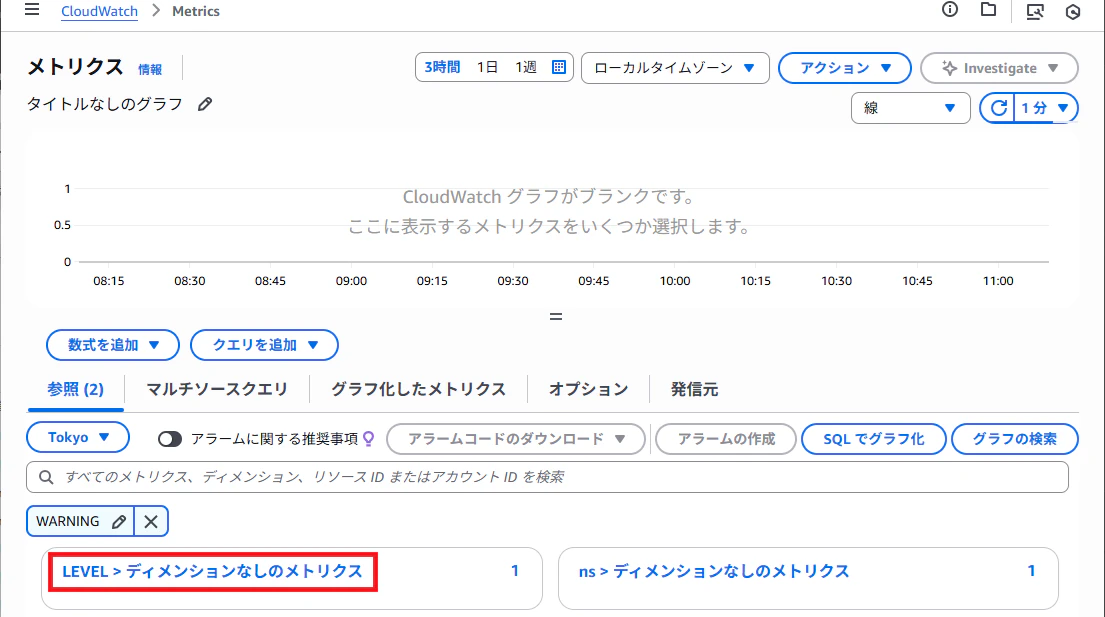This screenshot has height=617, width=1105.
Task: Click the CloudWatch breadcrumb link
Action: point(99,11)
